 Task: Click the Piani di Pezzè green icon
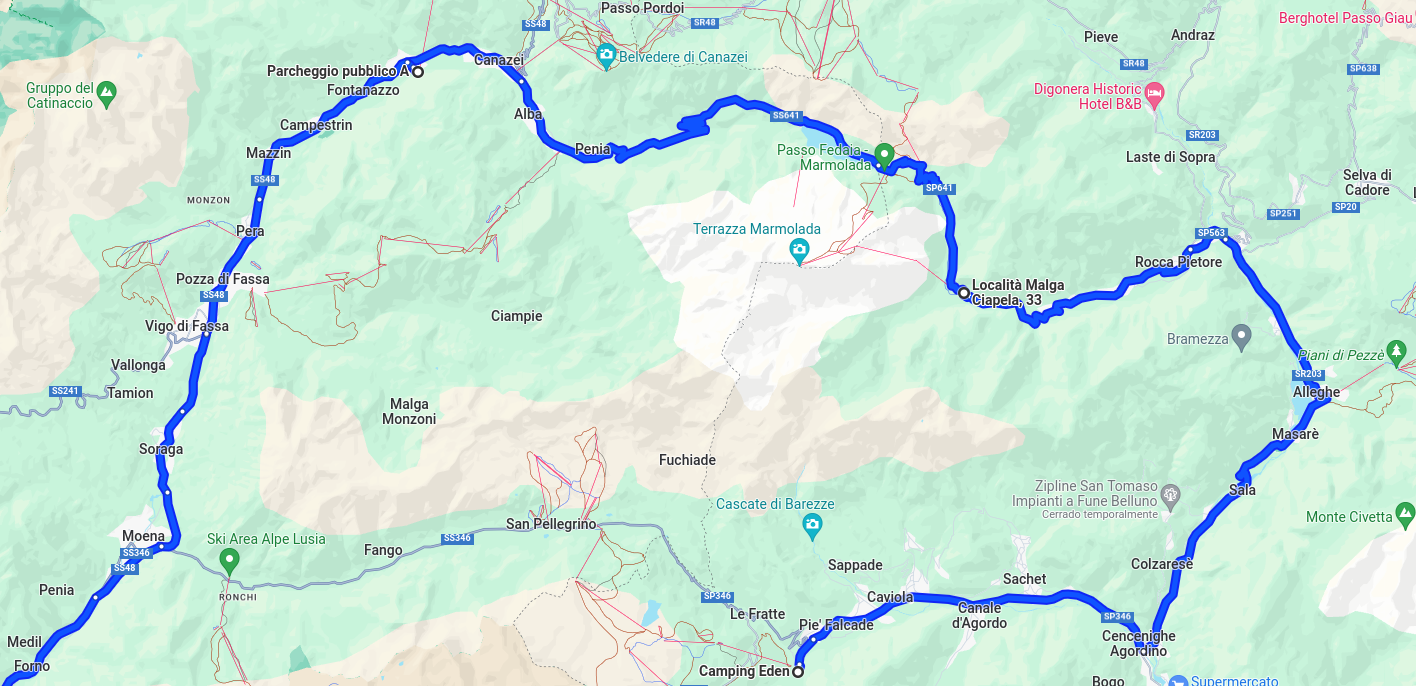[1396, 352]
